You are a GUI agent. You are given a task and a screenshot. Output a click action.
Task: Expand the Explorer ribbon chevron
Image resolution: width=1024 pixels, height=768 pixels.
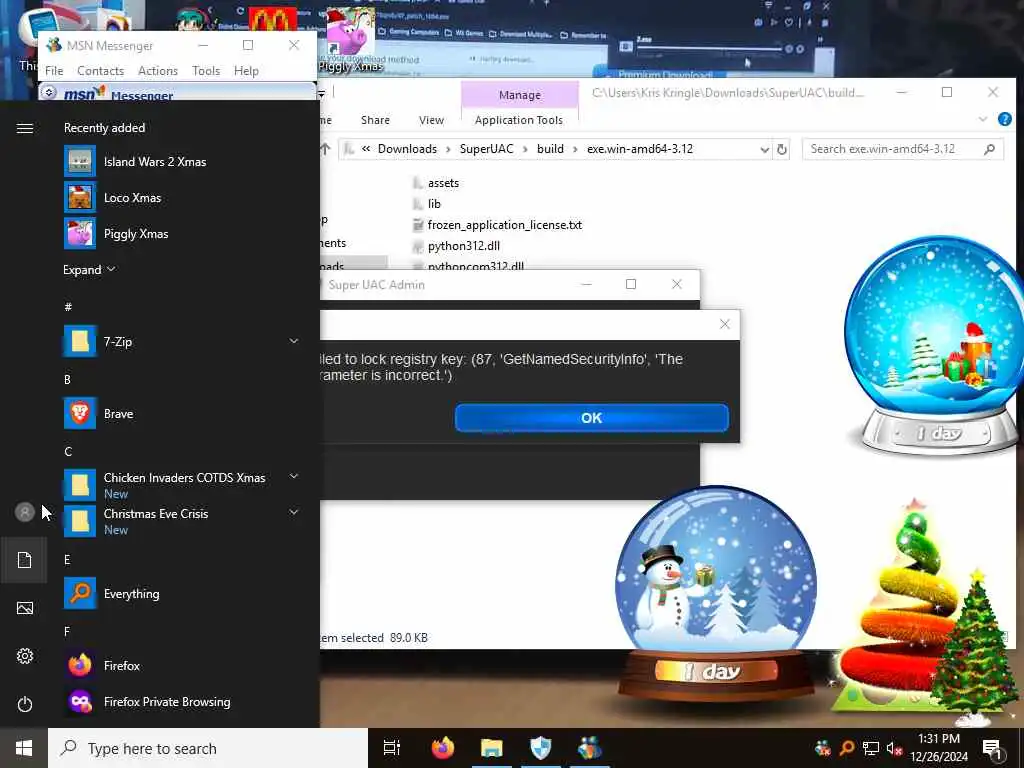point(983,120)
